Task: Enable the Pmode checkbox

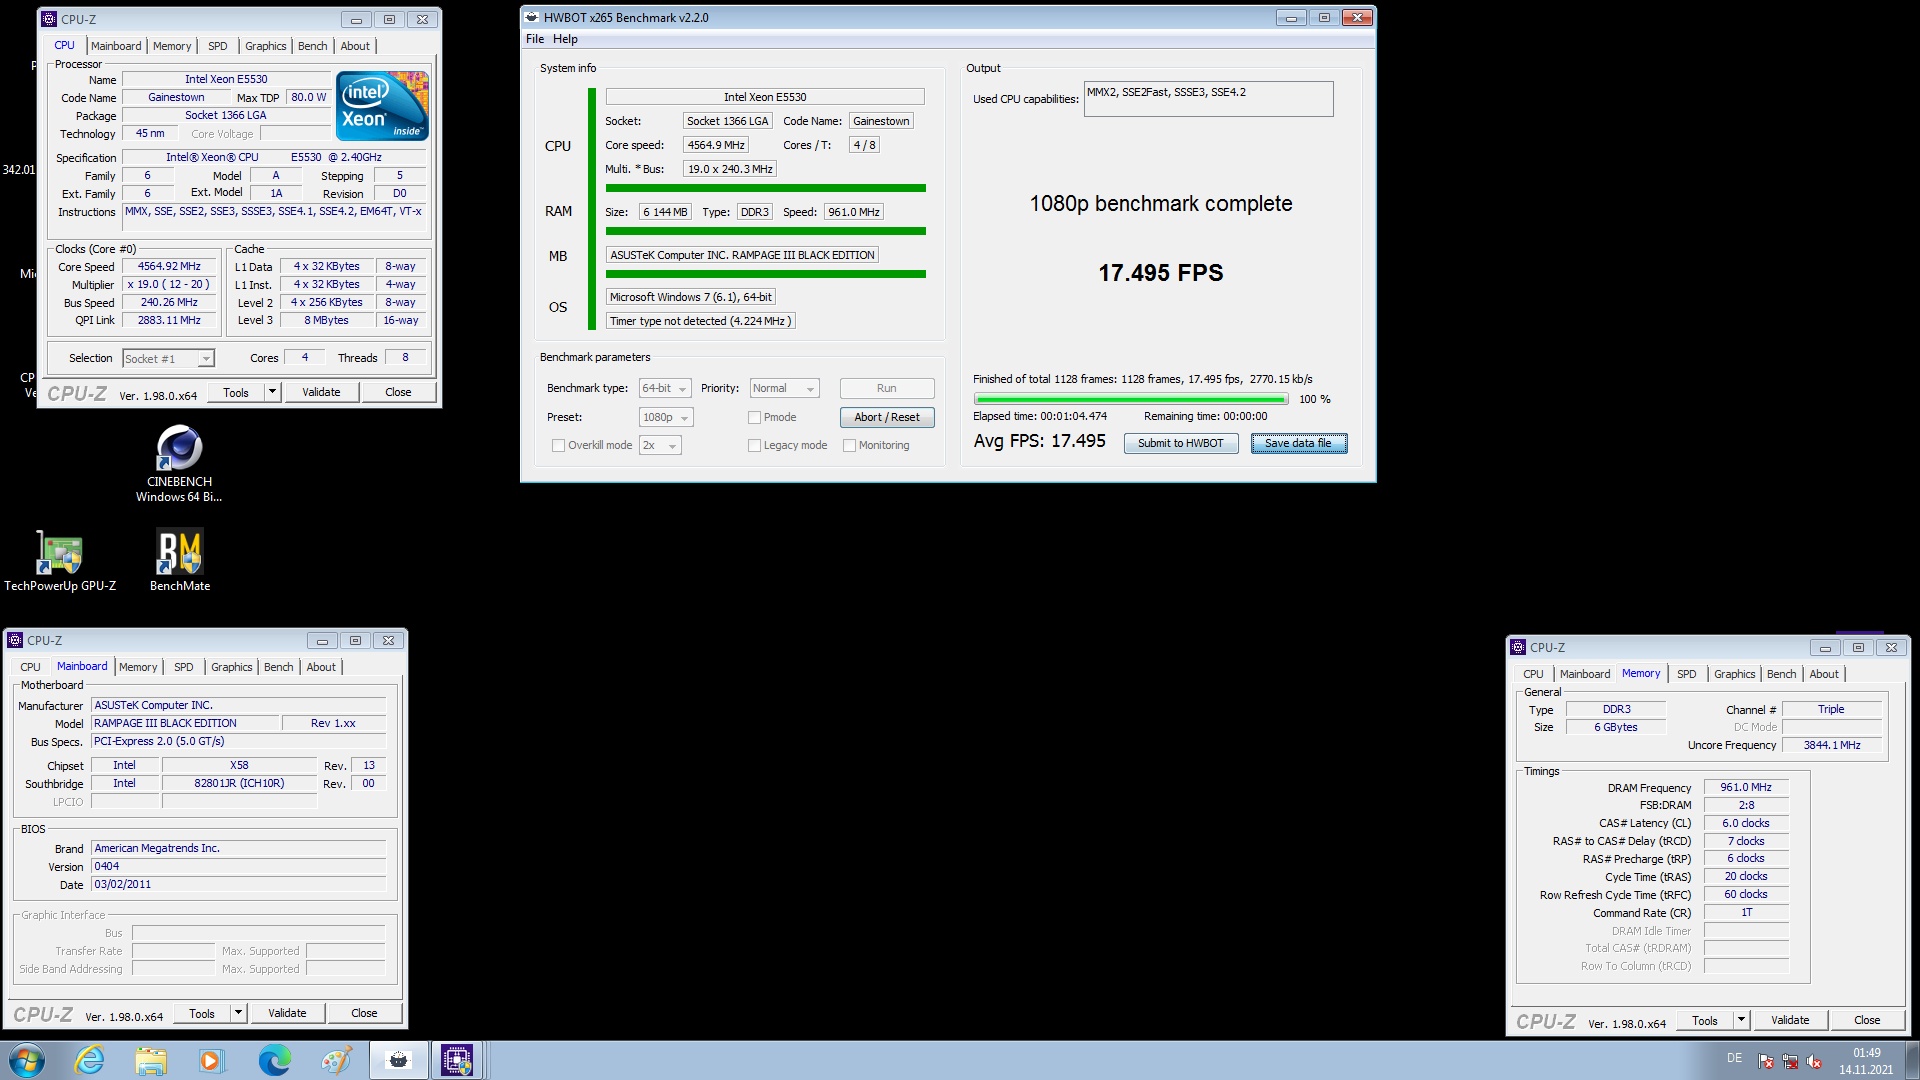Action: 755,418
